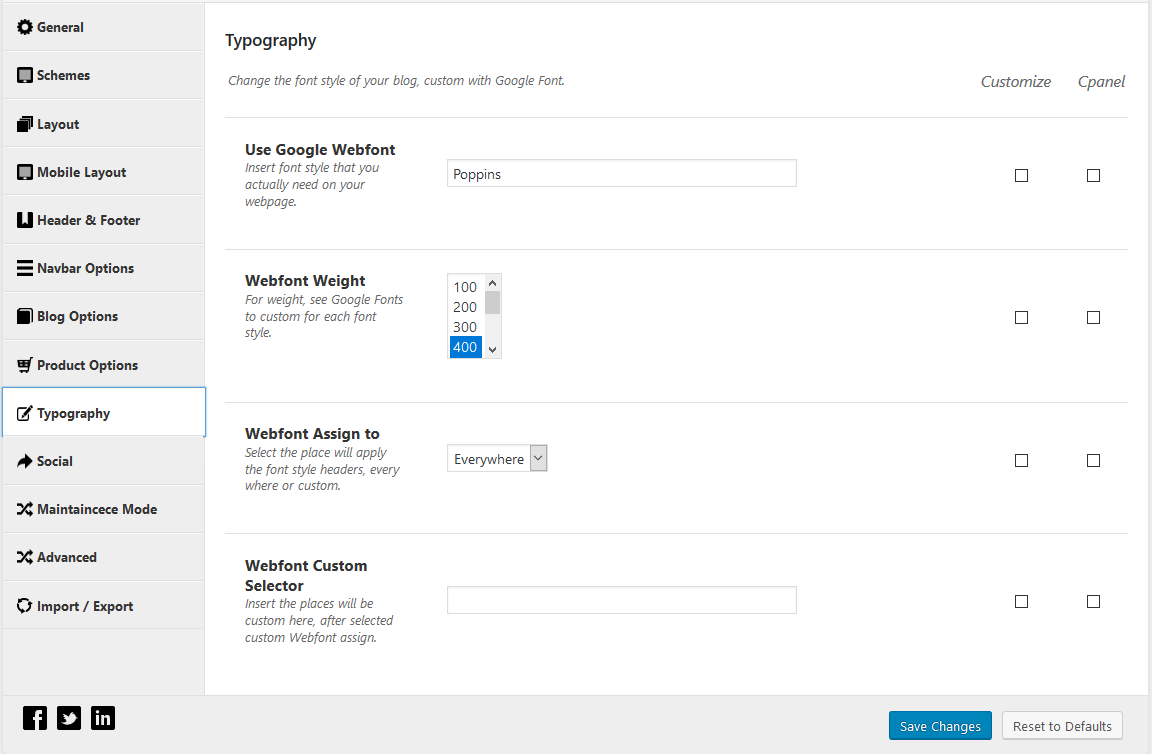1152x754 pixels.
Task: Click the Import / Export refresh icon
Action: 25,606
